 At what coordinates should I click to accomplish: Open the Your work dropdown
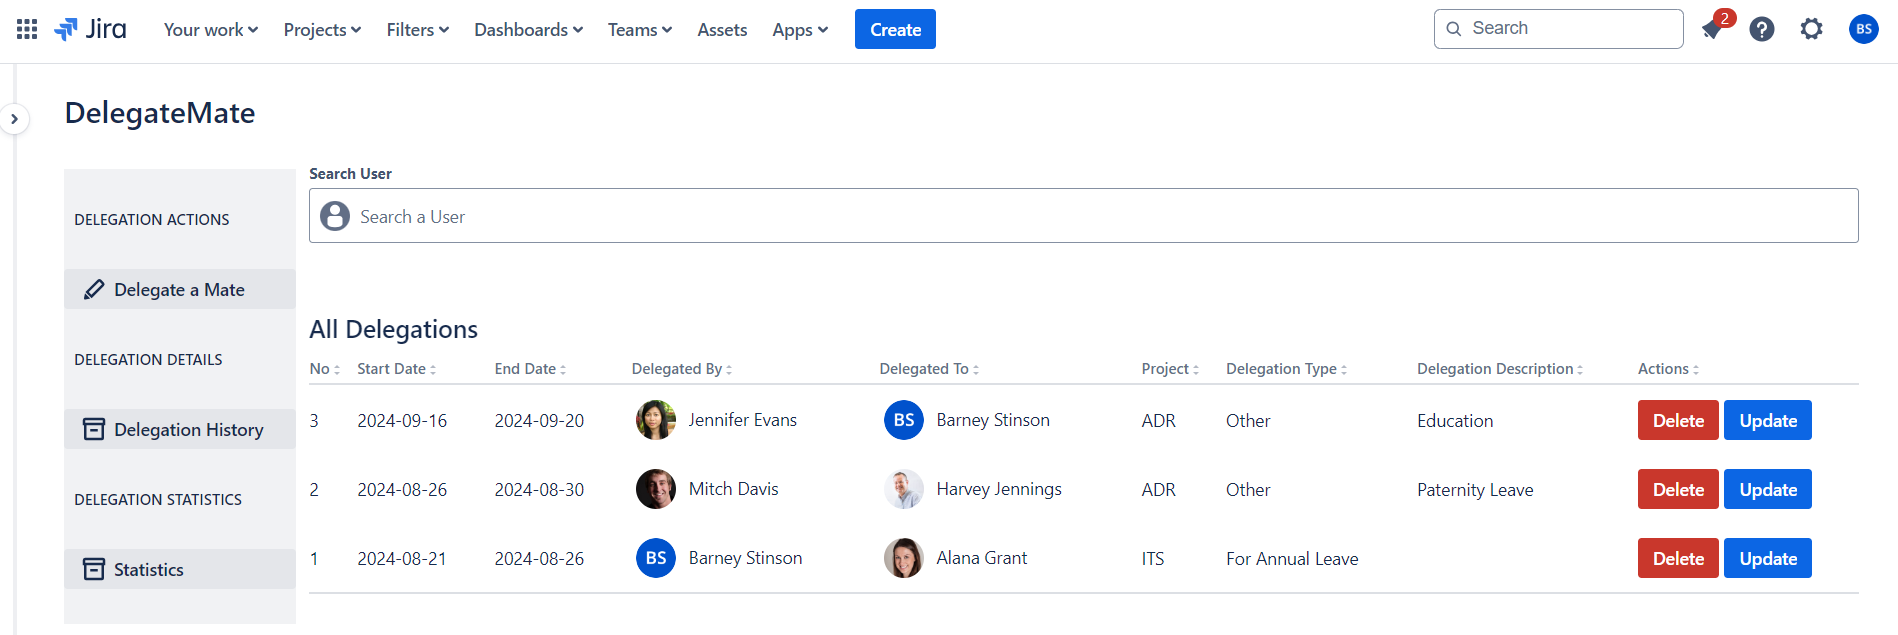point(211,30)
